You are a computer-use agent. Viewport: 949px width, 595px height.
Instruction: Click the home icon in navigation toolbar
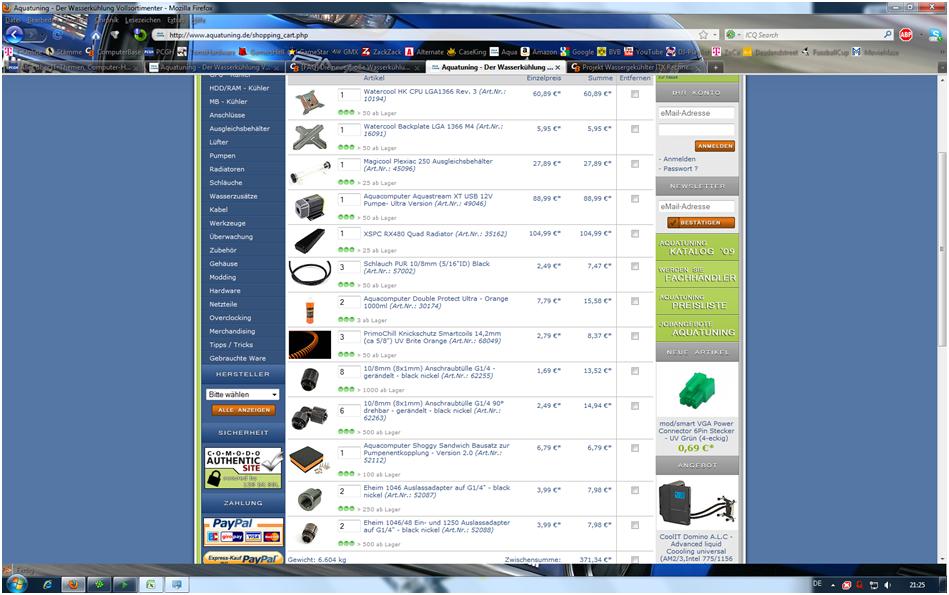point(96,35)
